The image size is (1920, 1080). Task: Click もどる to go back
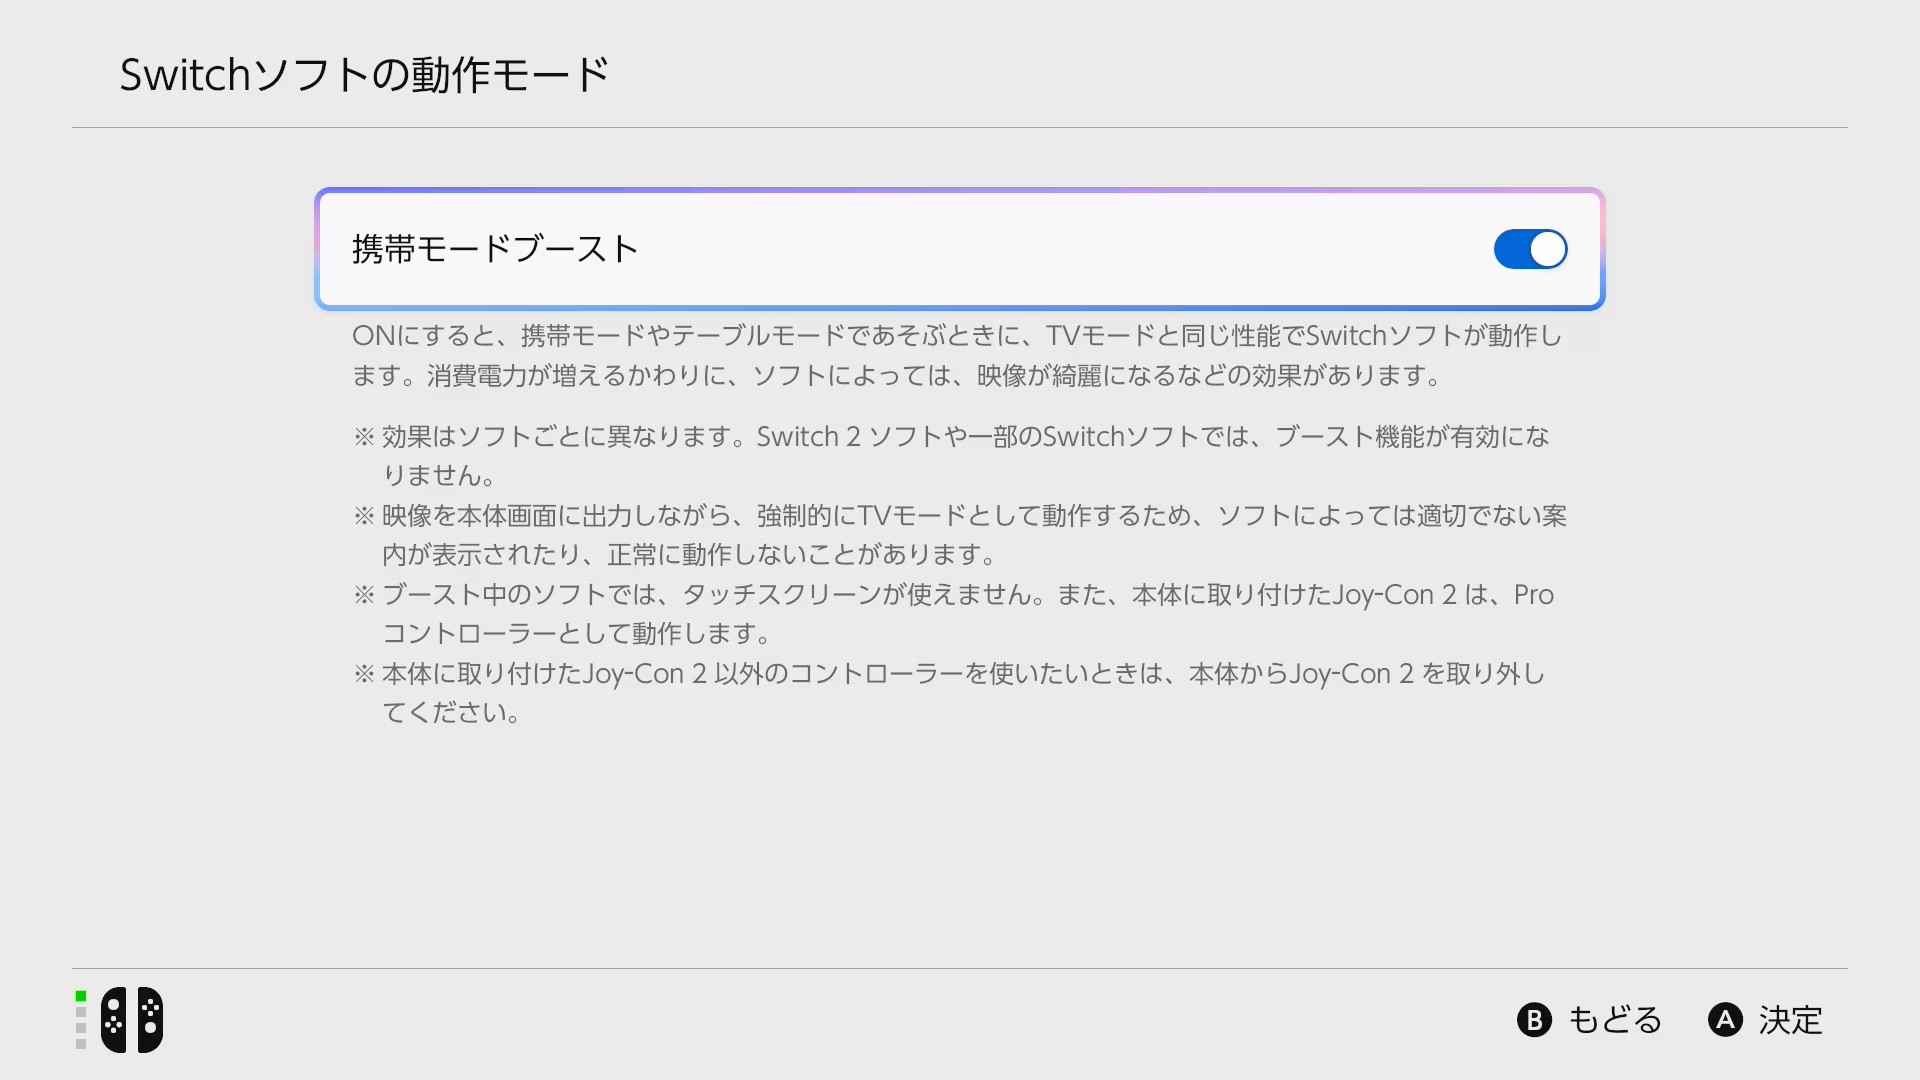point(1614,1021)
